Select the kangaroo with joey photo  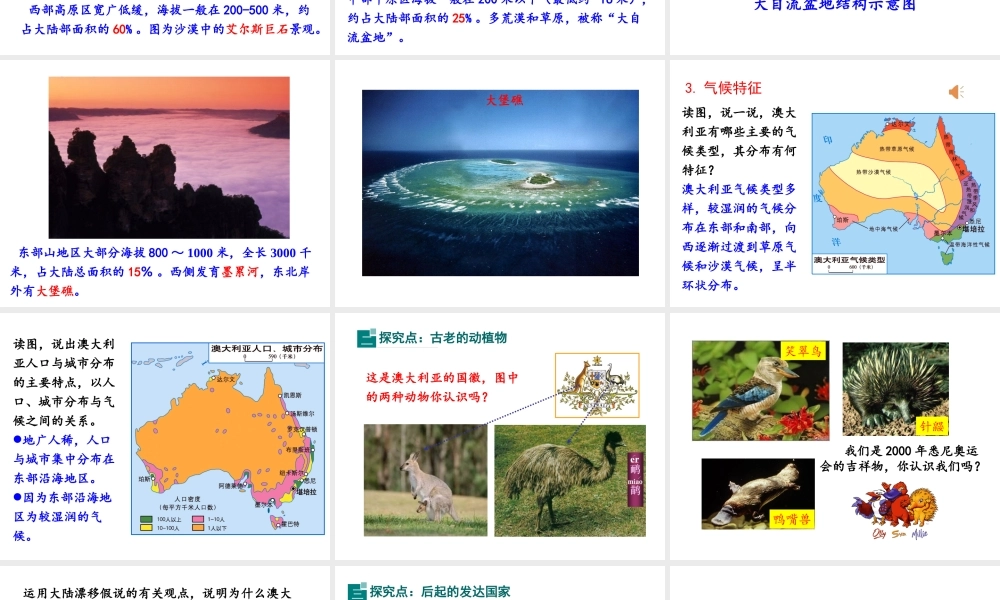click(425, 480)
